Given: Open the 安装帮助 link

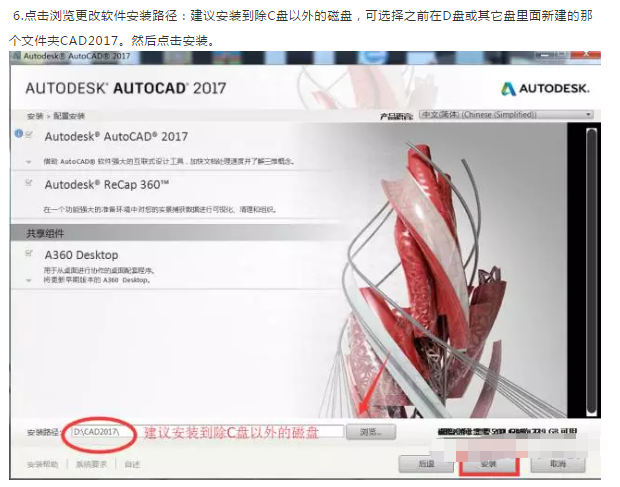Looking at the screenshot, I should click(43, 464).
